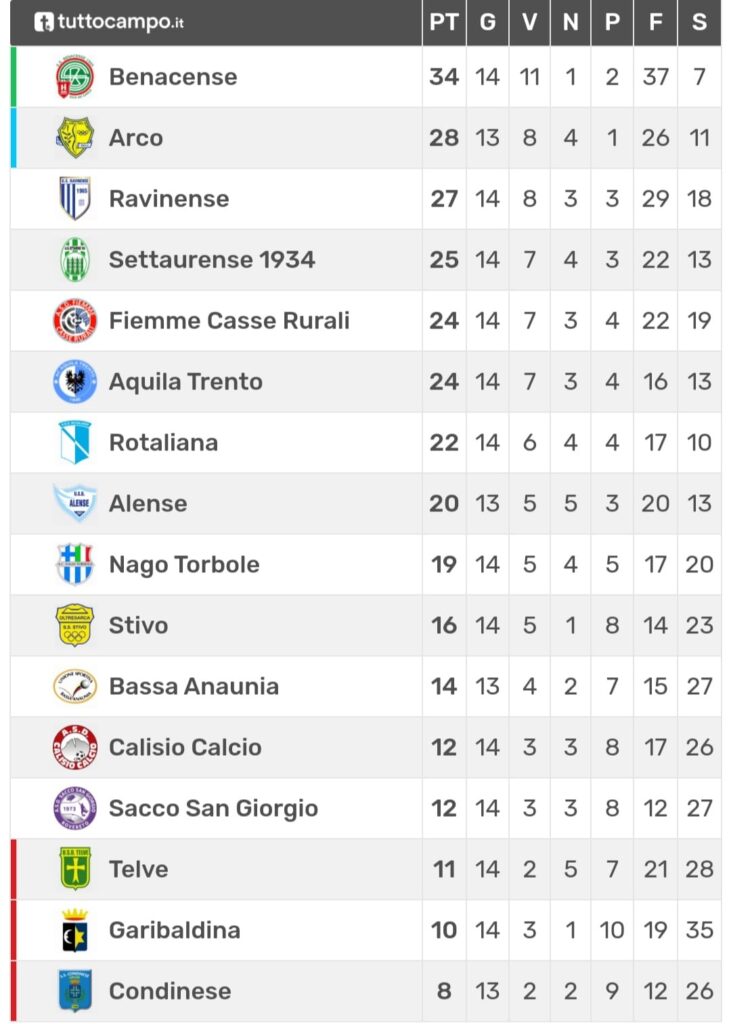This screenshot has height=1024, width=731.
Task: Sort table by G column header
Action: coord(487,22)
